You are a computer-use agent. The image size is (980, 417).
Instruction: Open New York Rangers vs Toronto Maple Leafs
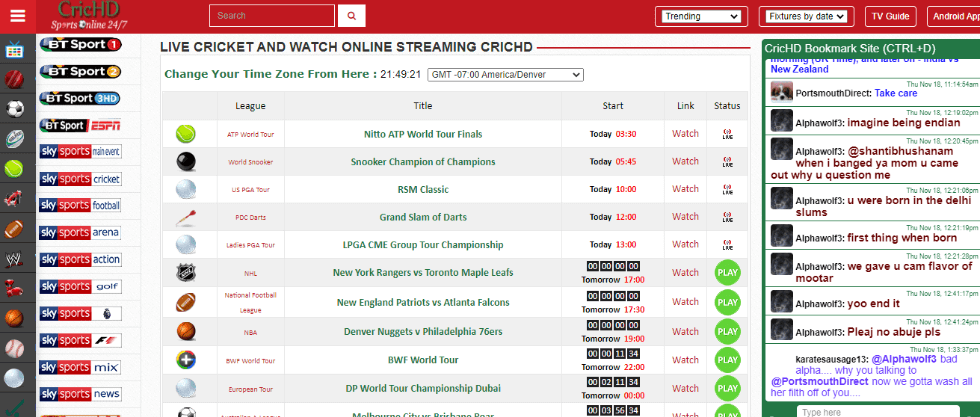point(423,273)
